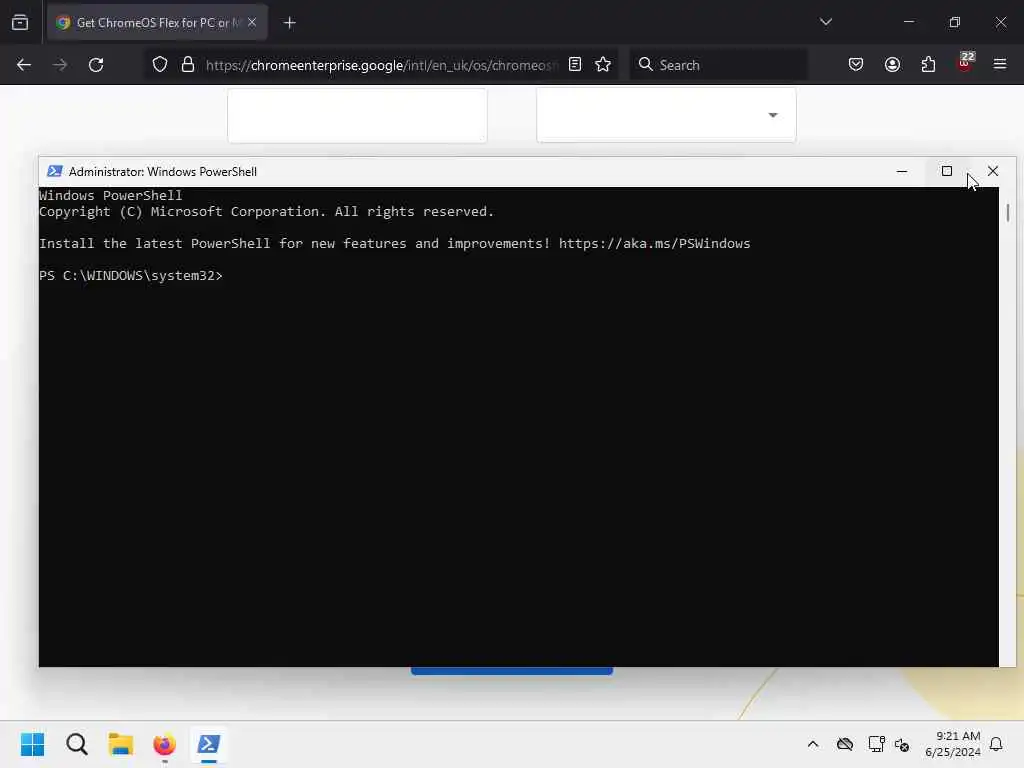
Task: Open Firefox View recent browsing icon
Action: point(20,23)
